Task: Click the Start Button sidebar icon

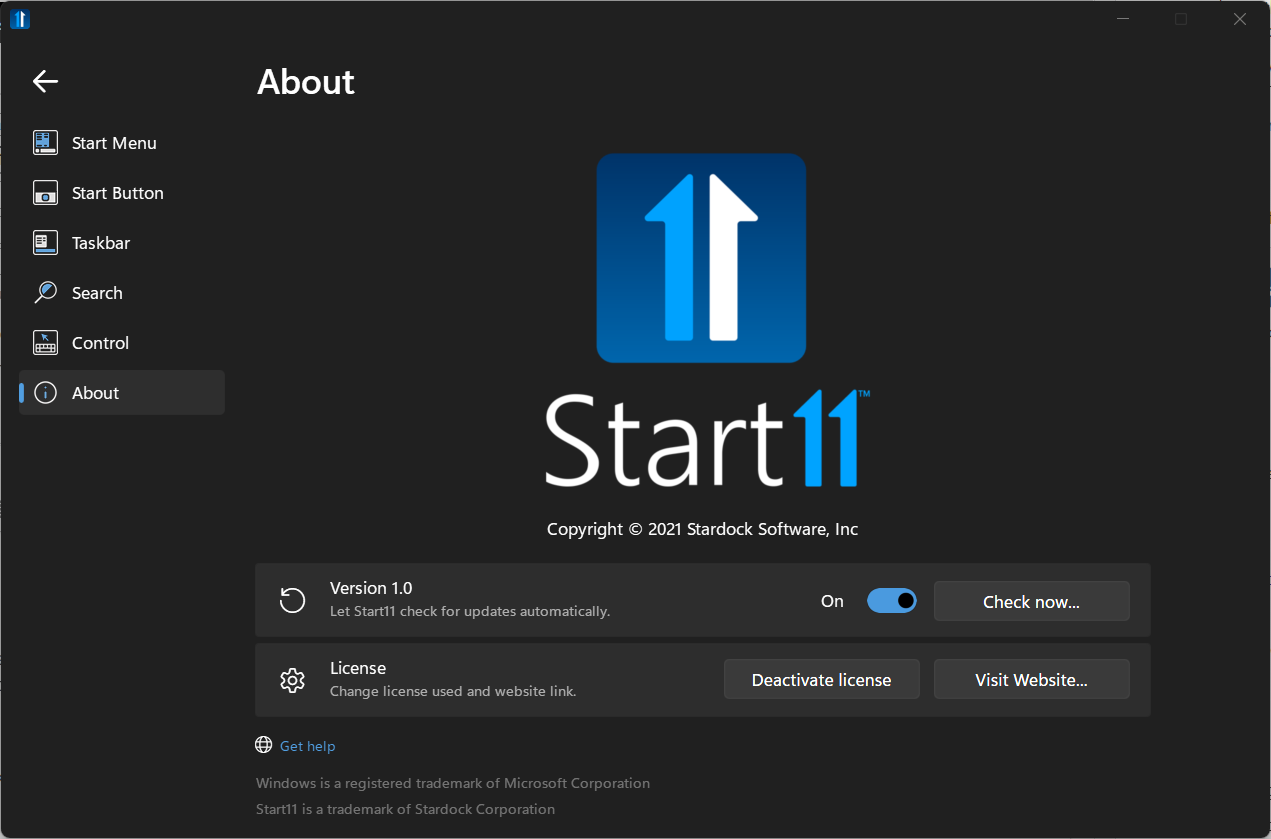Action: point(45,193)
